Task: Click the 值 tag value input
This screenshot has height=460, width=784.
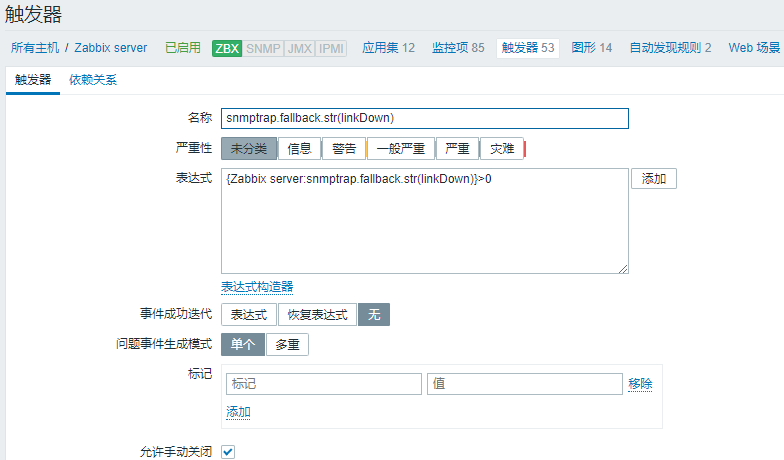Action: (524, 384)
